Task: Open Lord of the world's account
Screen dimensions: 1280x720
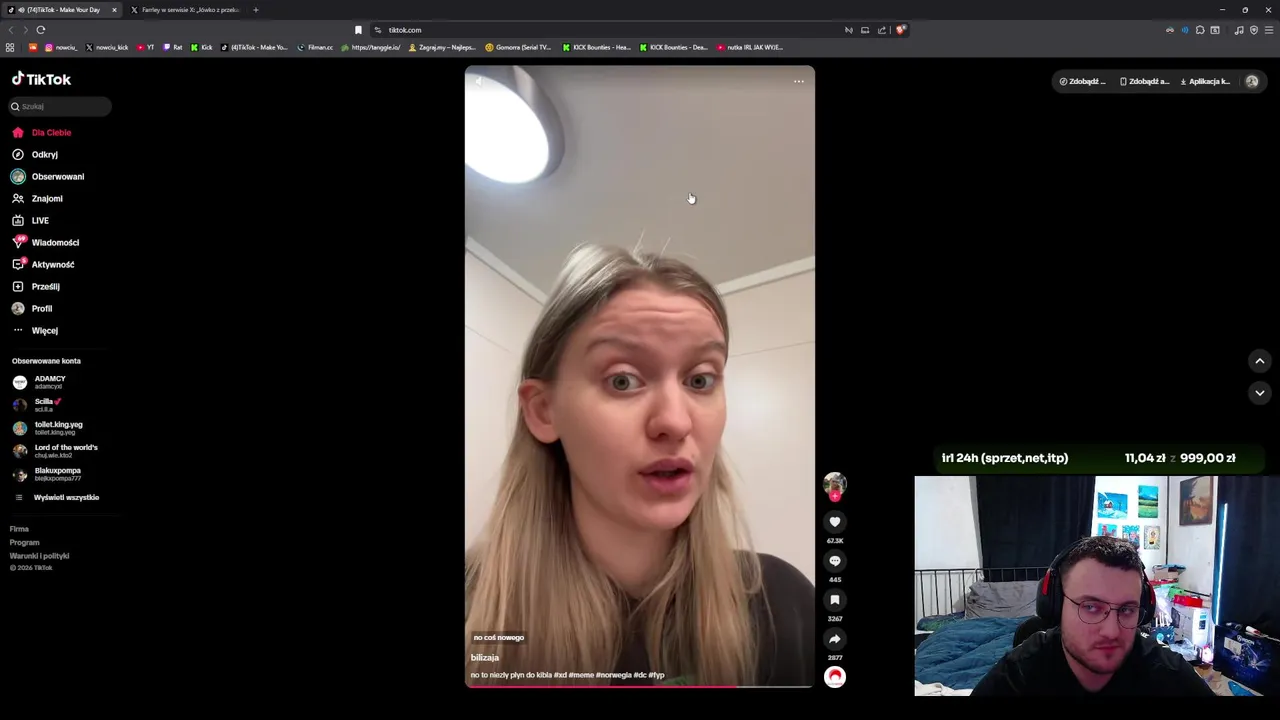Action: click(x=55, y=451)
